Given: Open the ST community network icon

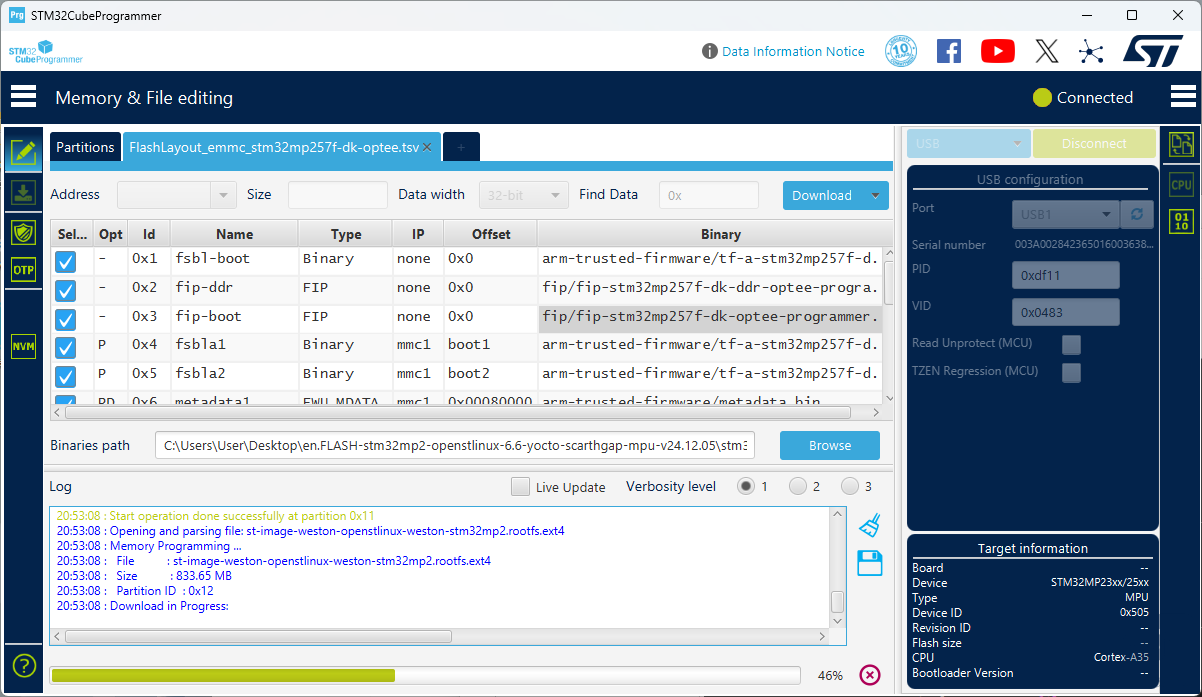Looking at the screenshot, I should (x=1091, y=51).
